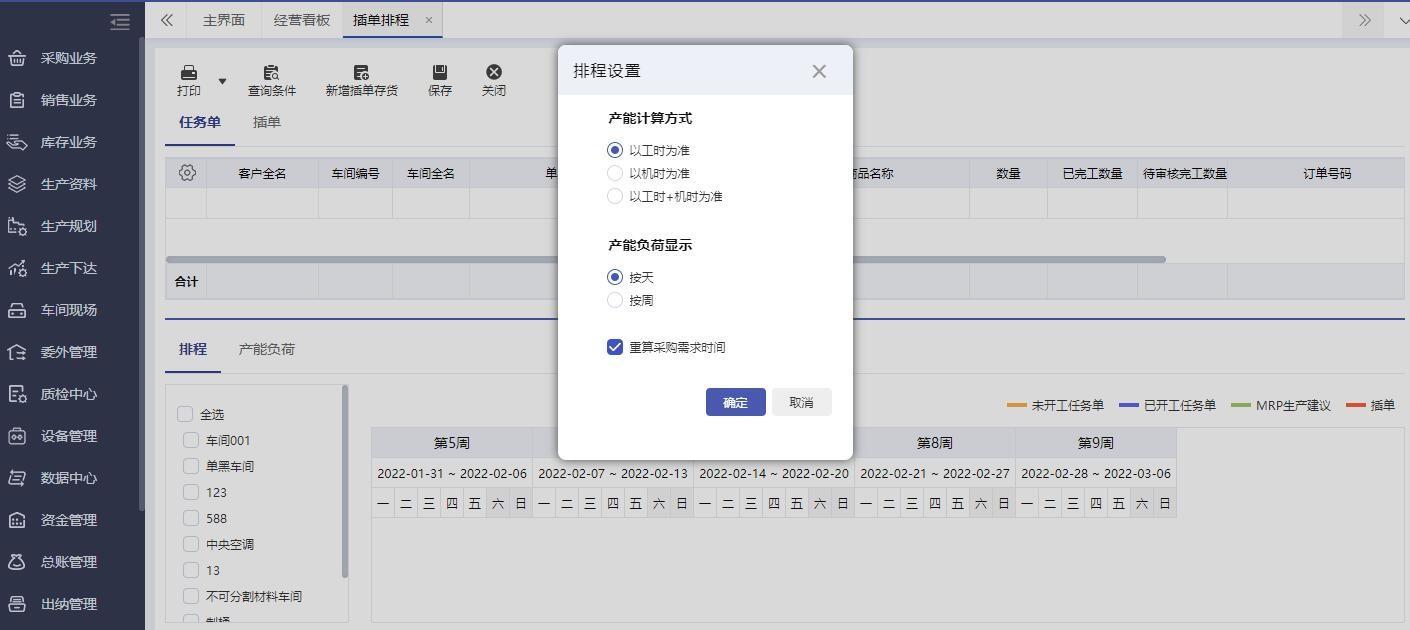
Task: Click the 关闭 toolbar icon
Action: pyautogui.click(x=493, y=73)
